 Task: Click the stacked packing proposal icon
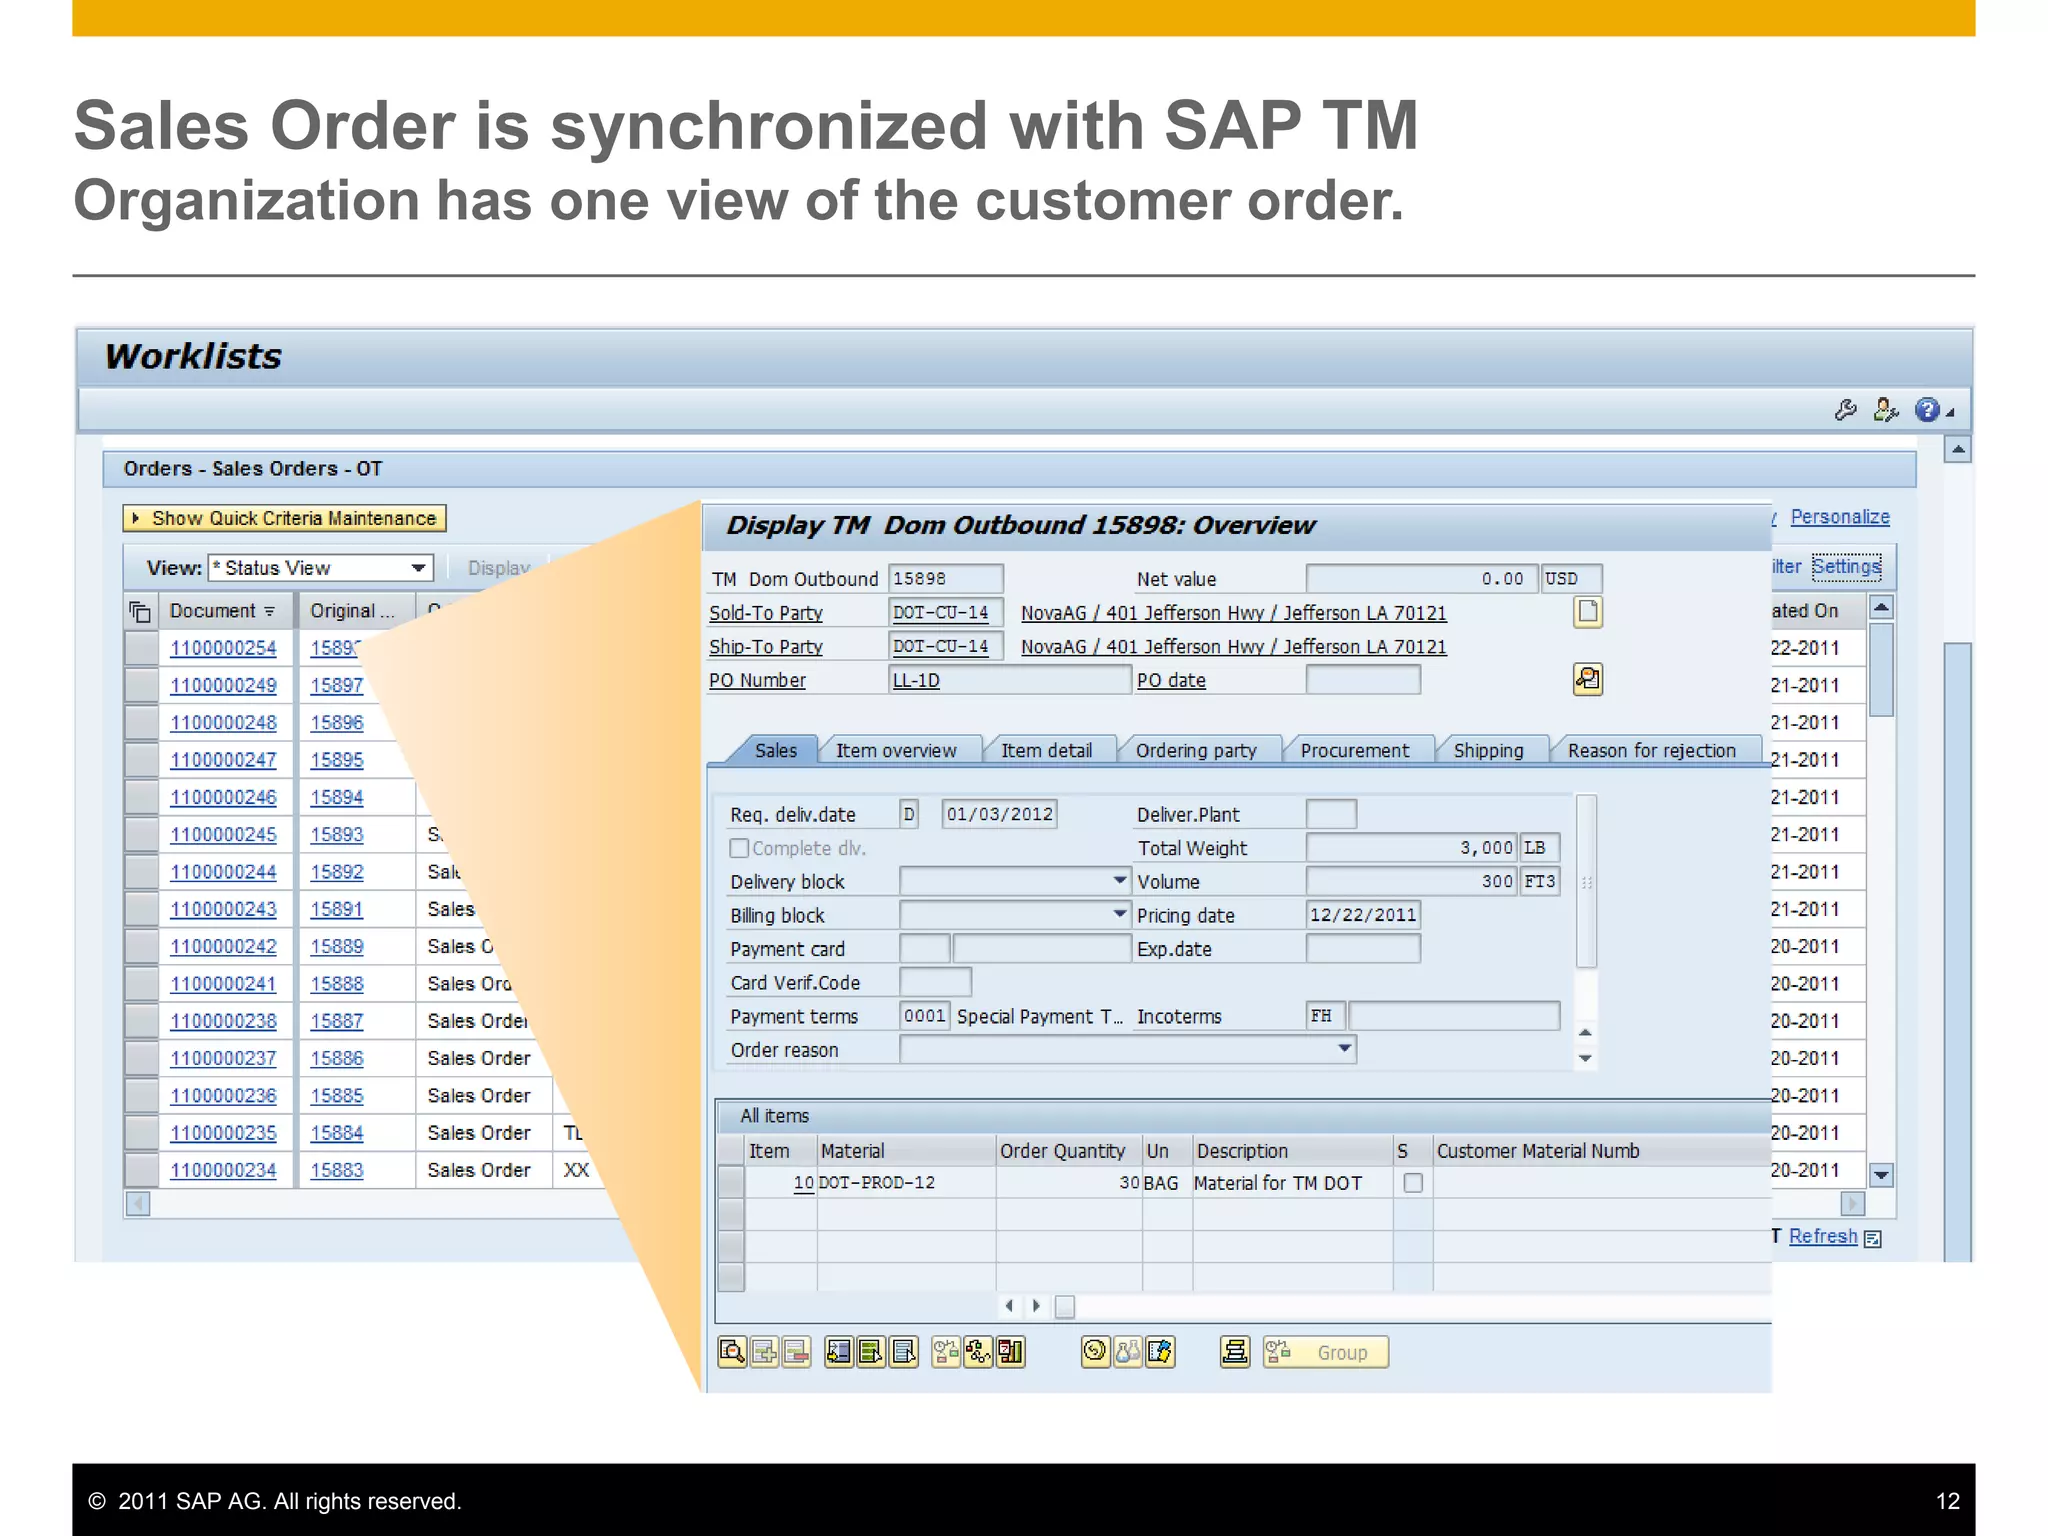1235,1352
